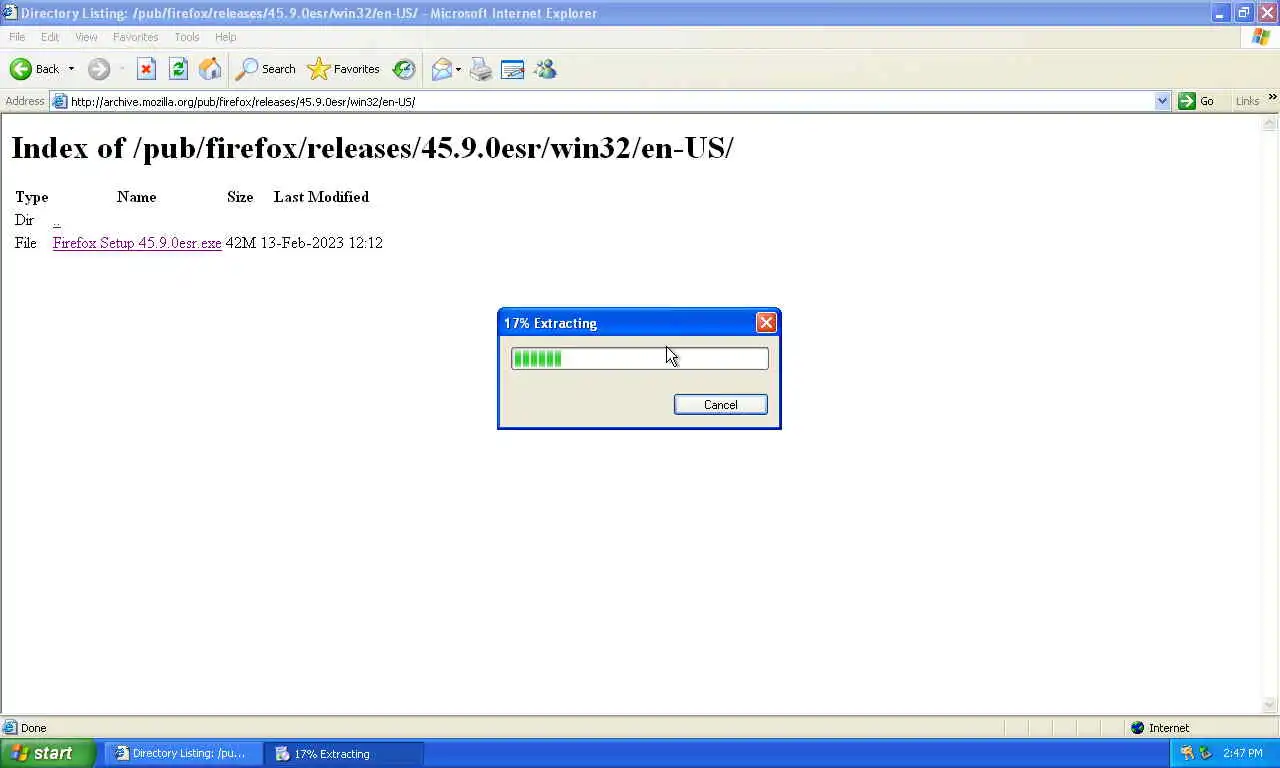Screen dimensions: 1280x768
Task: Go back with the Back arrow button
Action: (x=34, y=69)
